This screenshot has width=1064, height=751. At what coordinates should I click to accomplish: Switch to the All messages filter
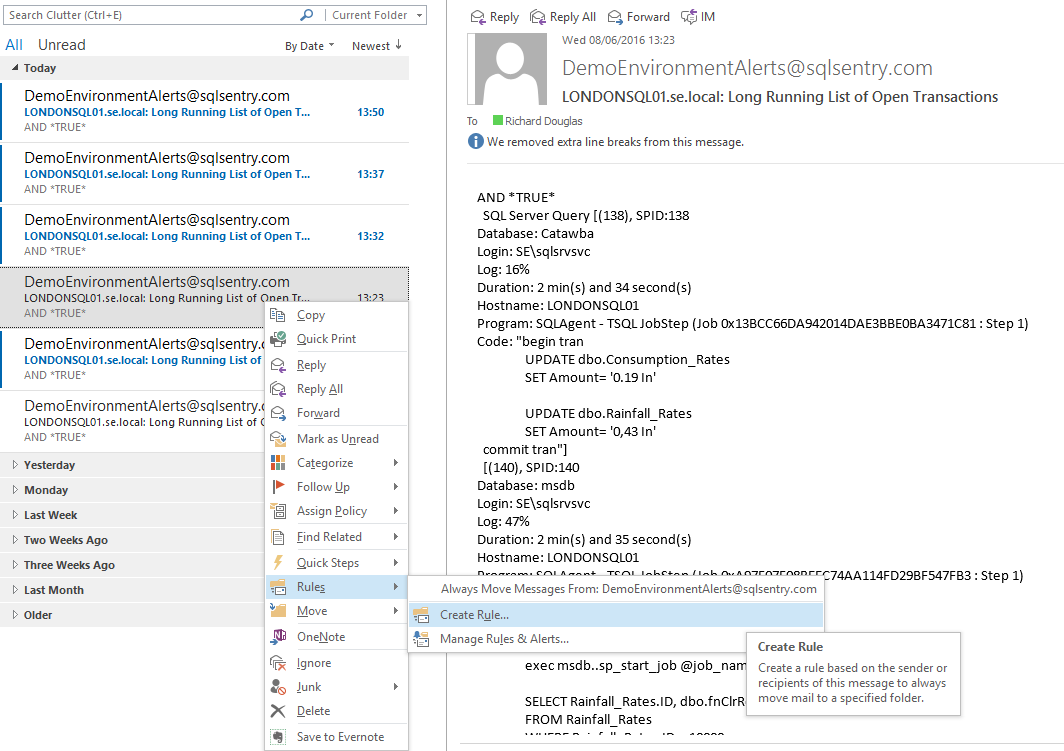[x=14, y=45]
